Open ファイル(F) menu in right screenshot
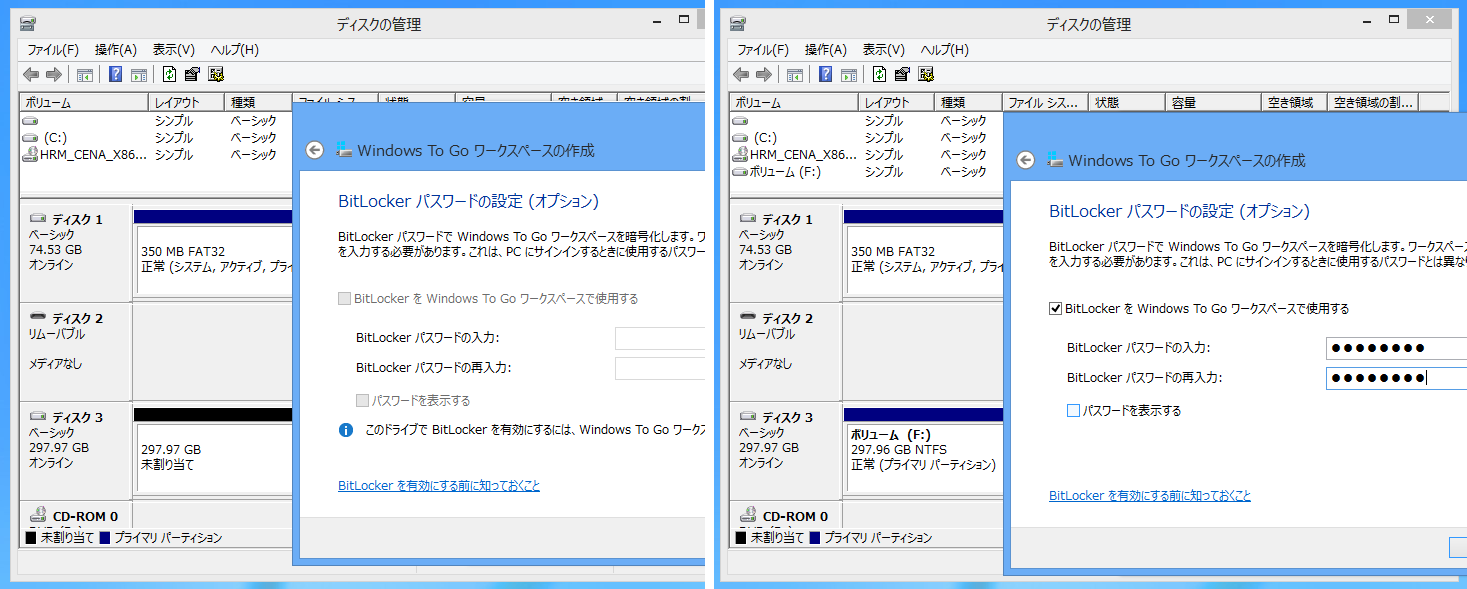 pyautogui.click(x=762, y=49)
